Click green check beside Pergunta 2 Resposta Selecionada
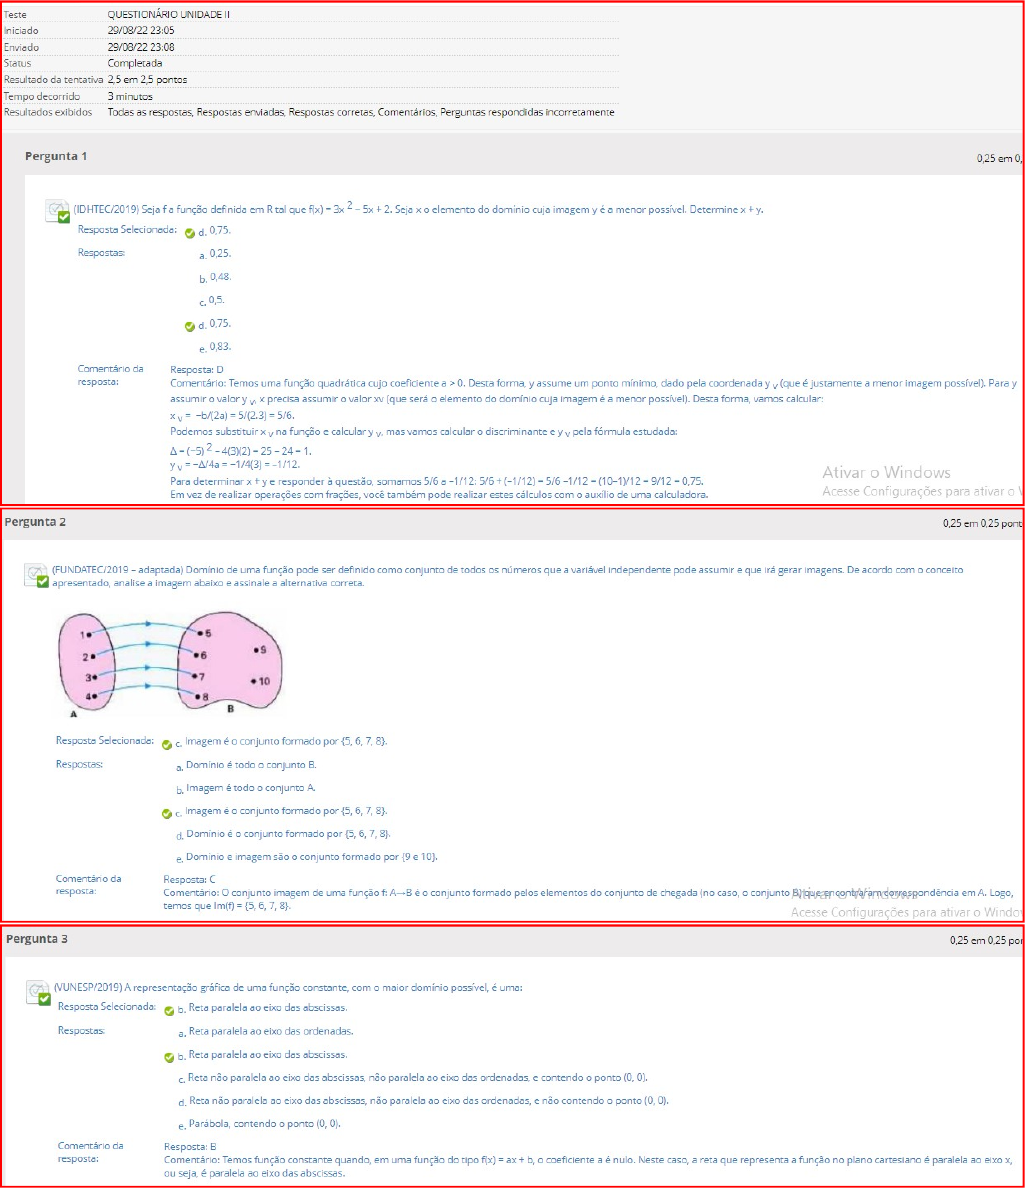1025x1188 pixels. pyautogui.click(x=167, y=744)
